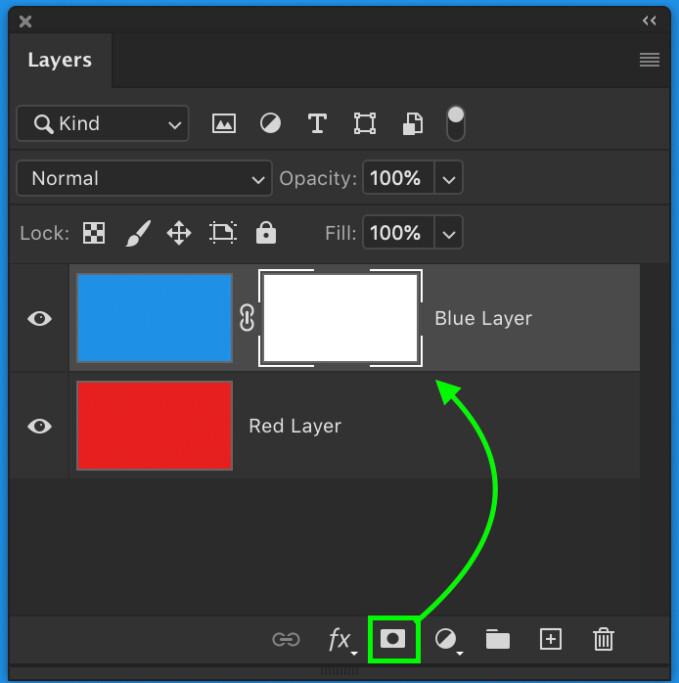Create new fill or adjustment layer

click(448, 641)
